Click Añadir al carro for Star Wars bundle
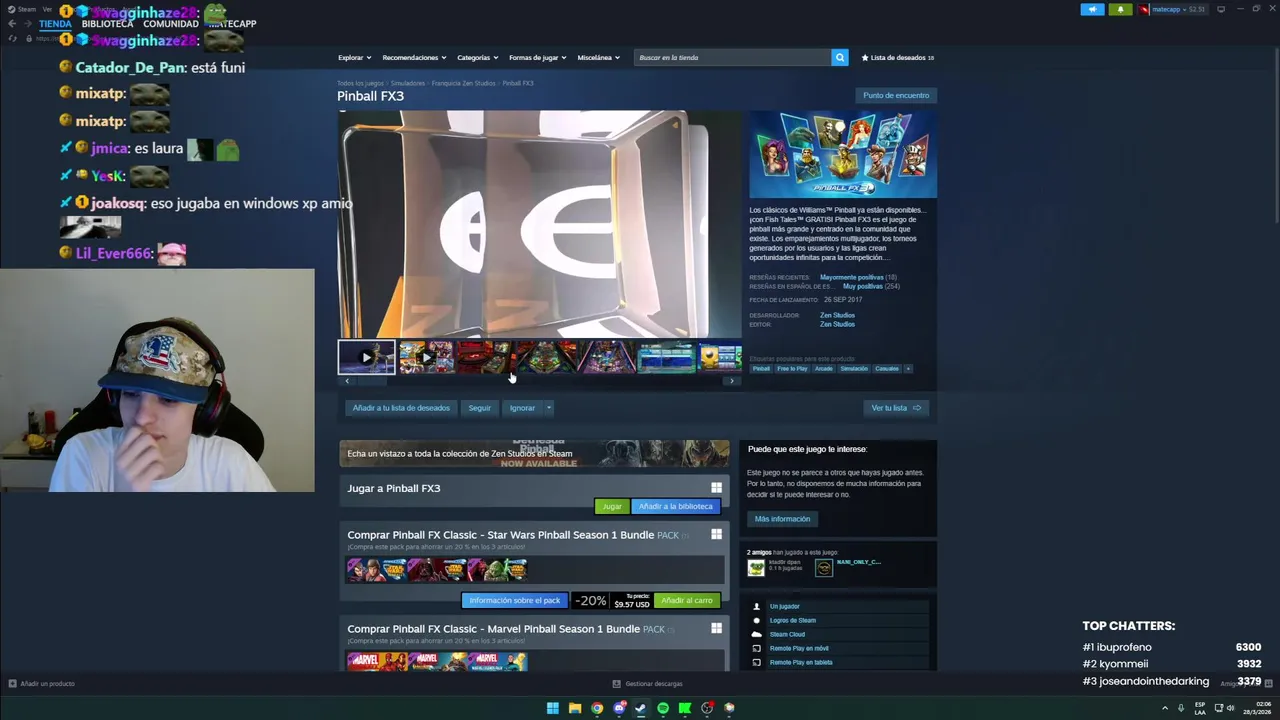 pyautogui.click(x=687, y=601)
